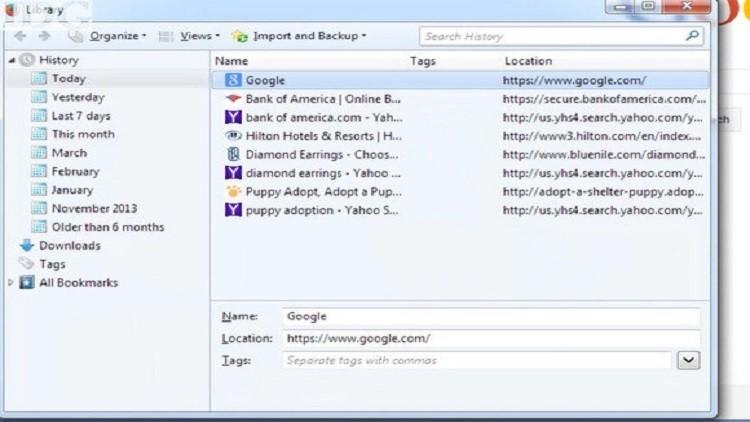This screenshot has width=750, height=422.
Task: Expand the tags selector arrow button
Action: pos(688,360)
